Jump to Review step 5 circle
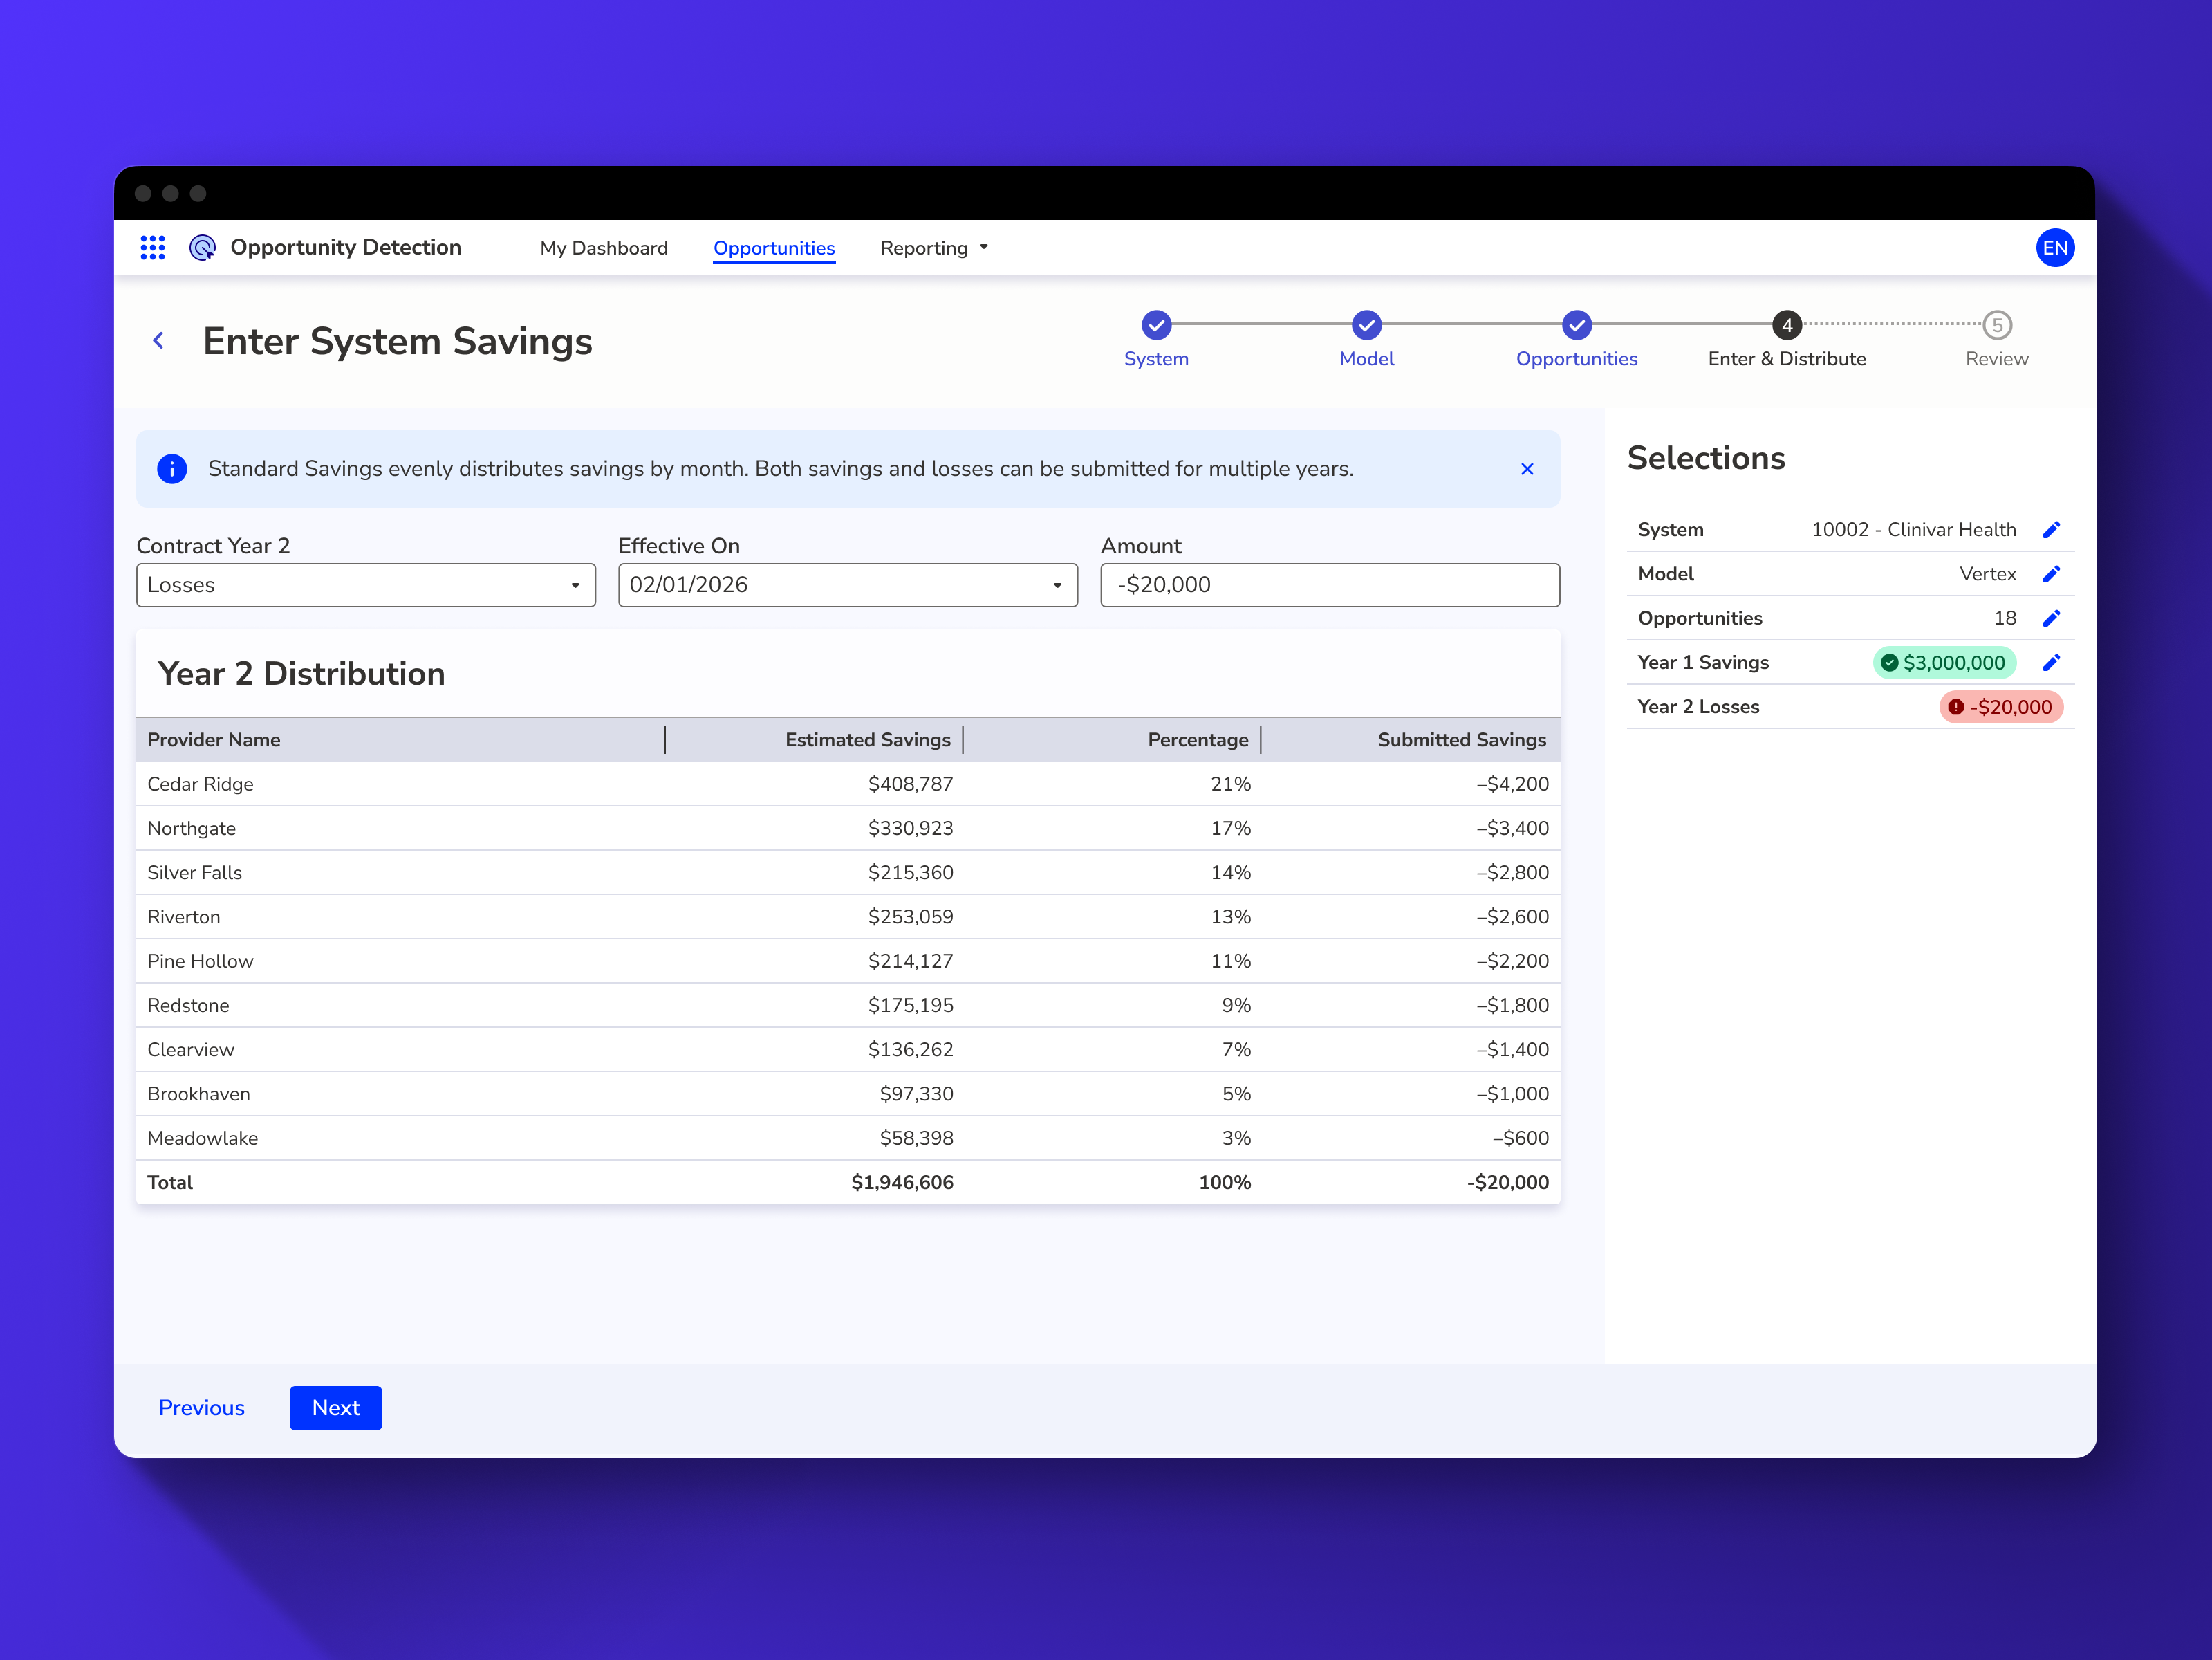Screen dimensions: 2212x1660 1996,325
